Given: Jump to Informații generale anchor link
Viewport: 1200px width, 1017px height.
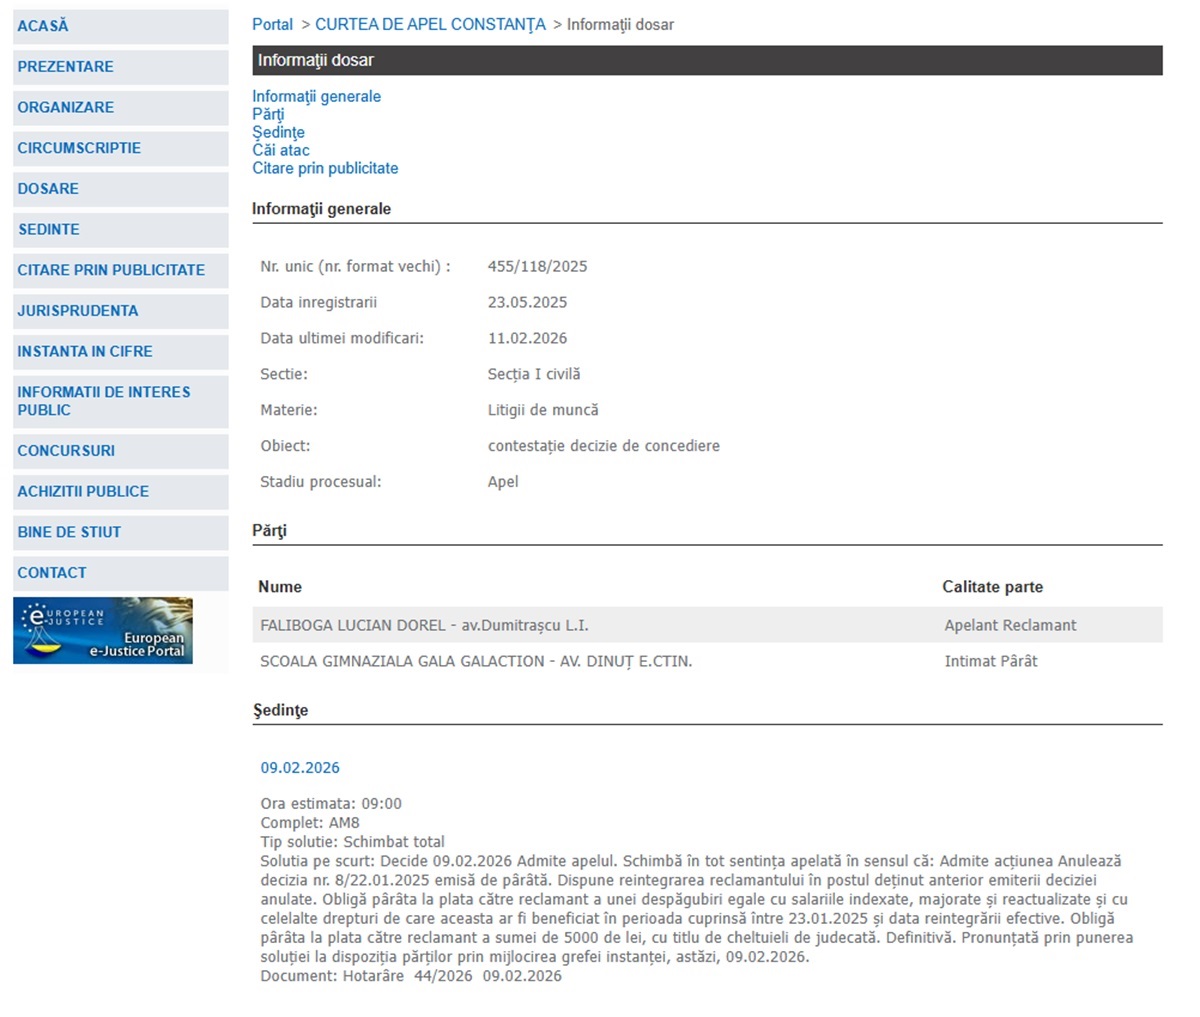Looking at the screenshot, I should pos(316,97).
